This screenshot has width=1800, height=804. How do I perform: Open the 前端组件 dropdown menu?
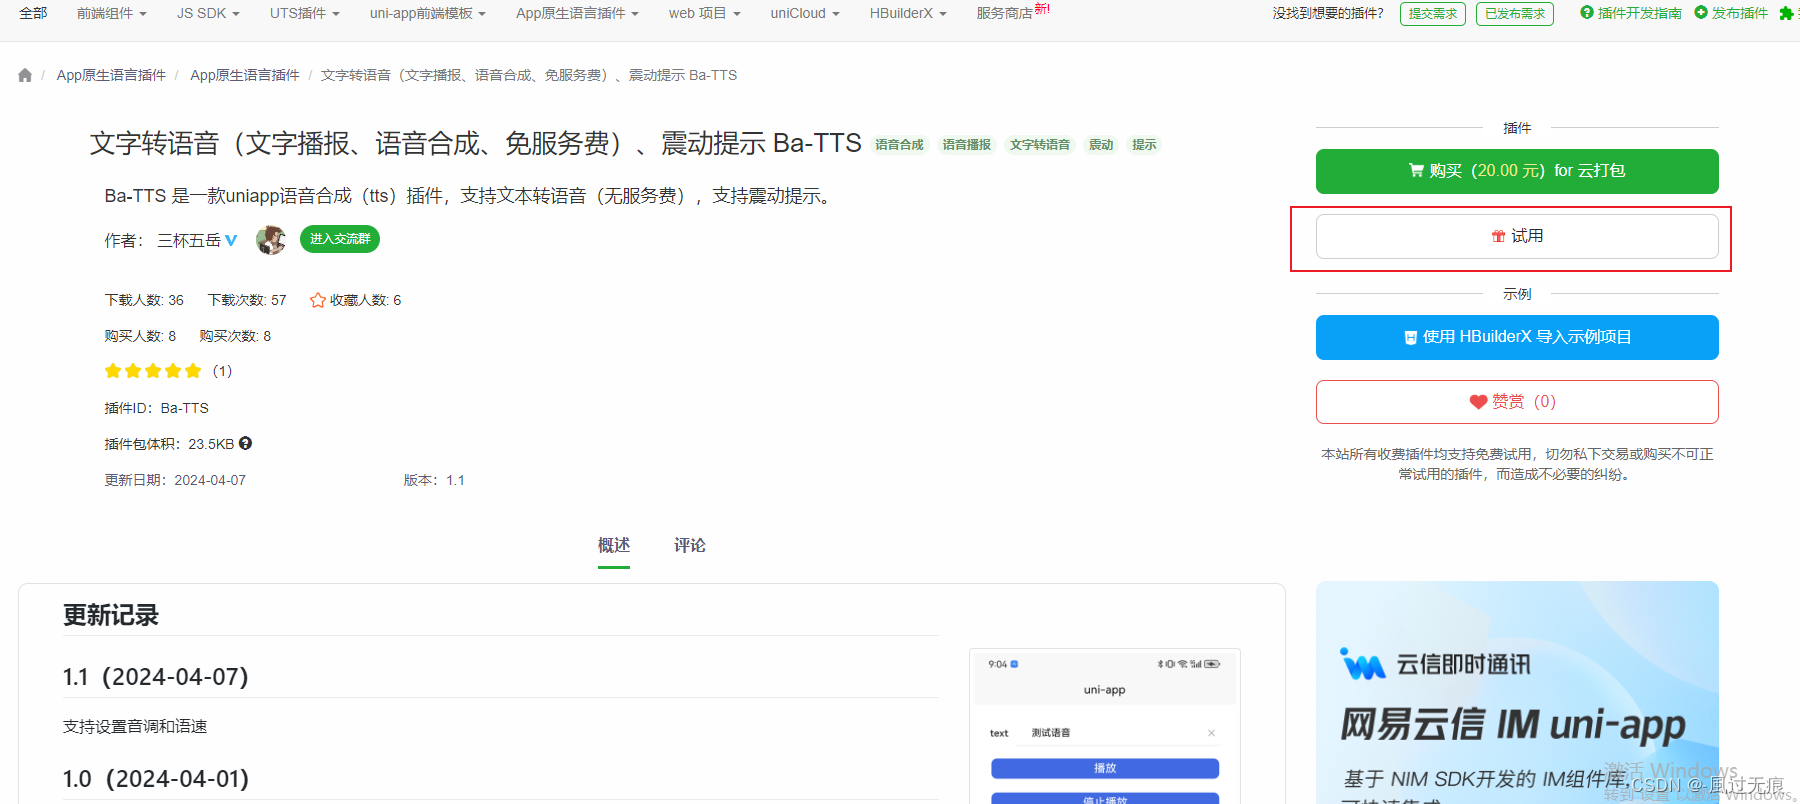tap(112, 13)
